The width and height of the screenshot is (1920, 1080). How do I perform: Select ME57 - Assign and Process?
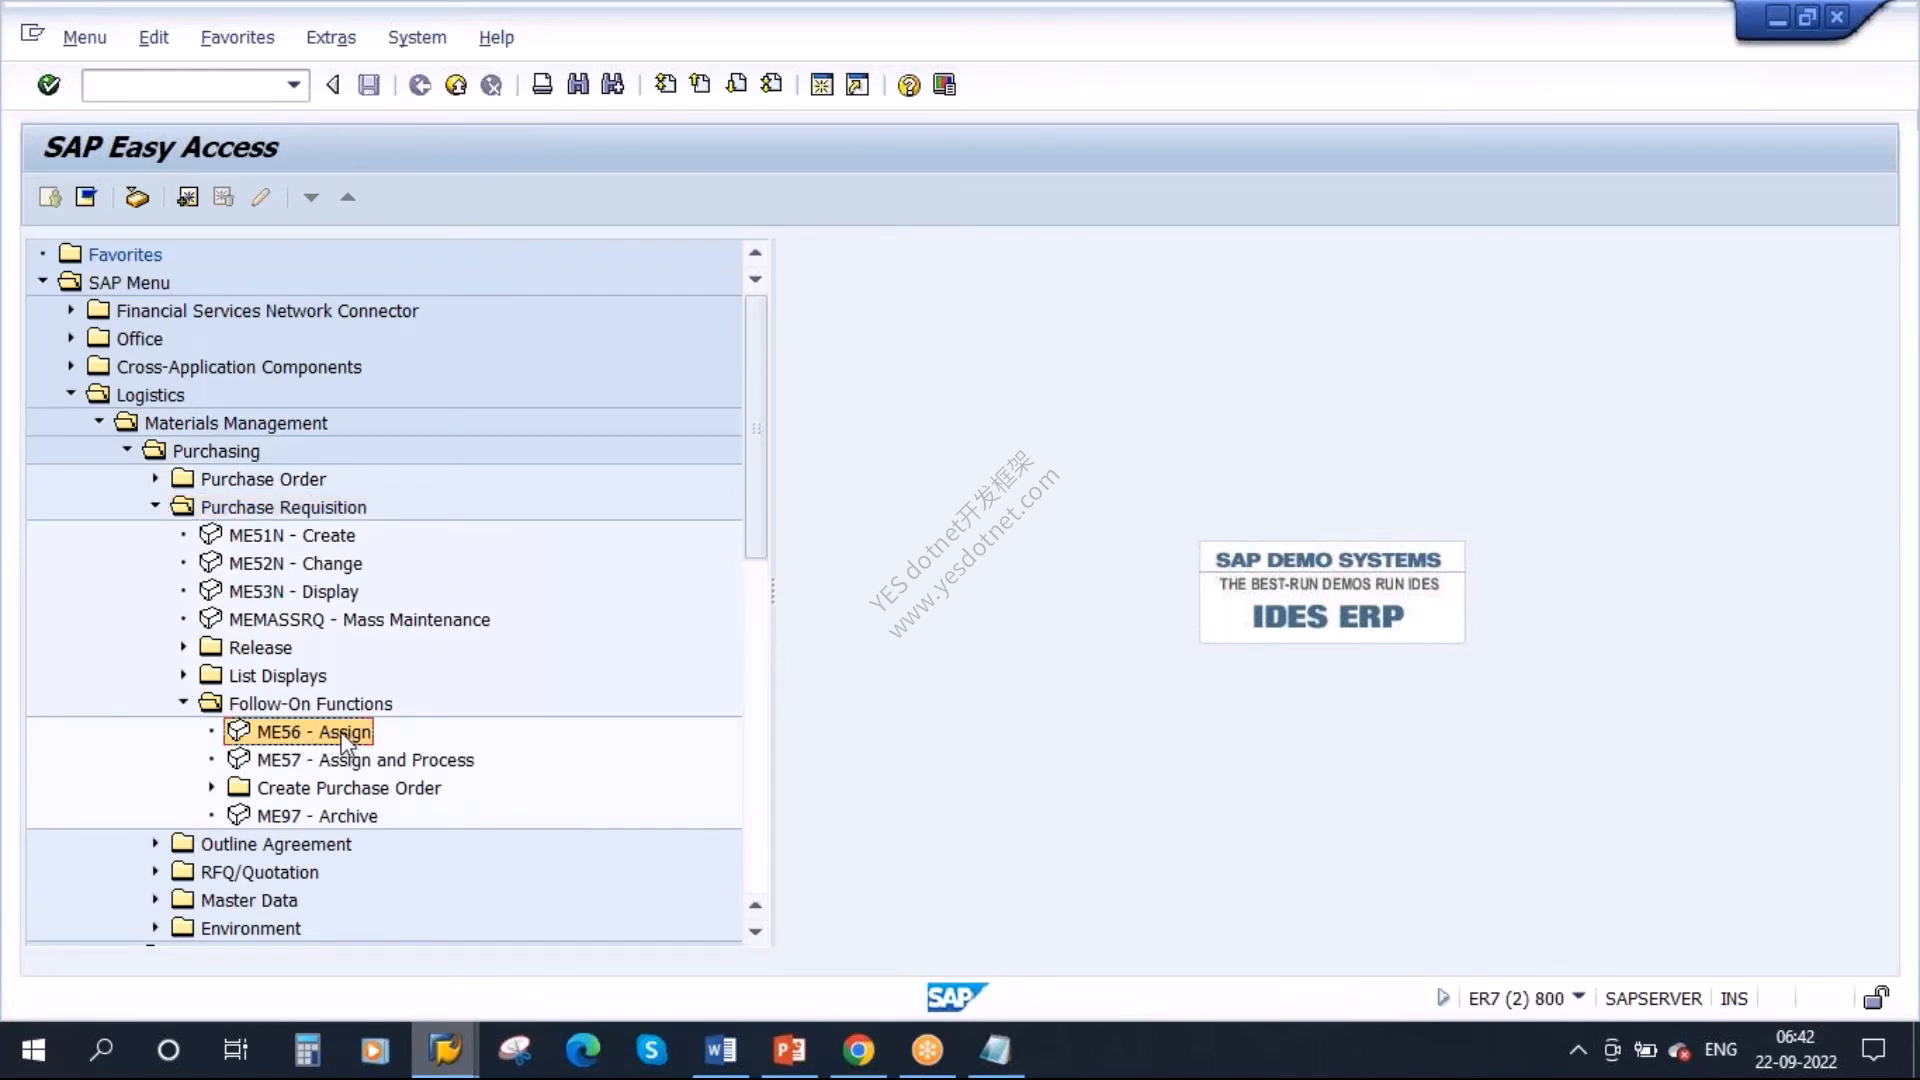pos(365,760)
